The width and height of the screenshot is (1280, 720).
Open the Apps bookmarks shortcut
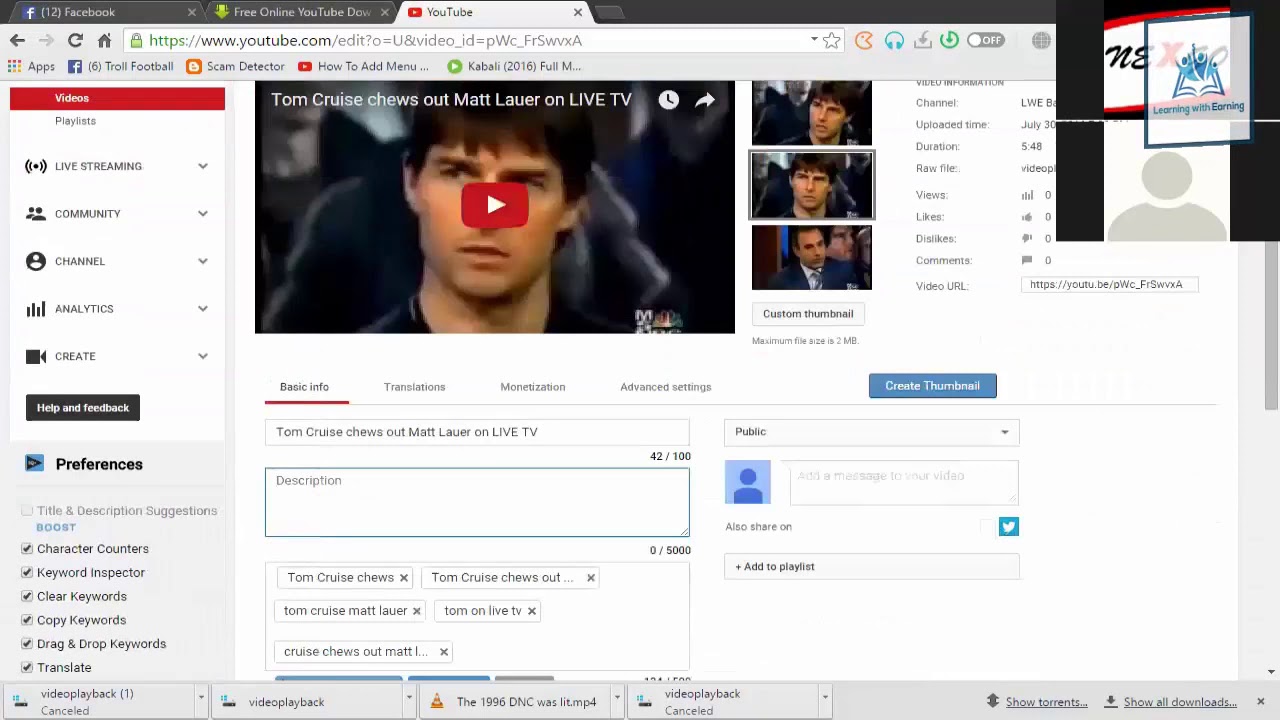click(31, 66)
